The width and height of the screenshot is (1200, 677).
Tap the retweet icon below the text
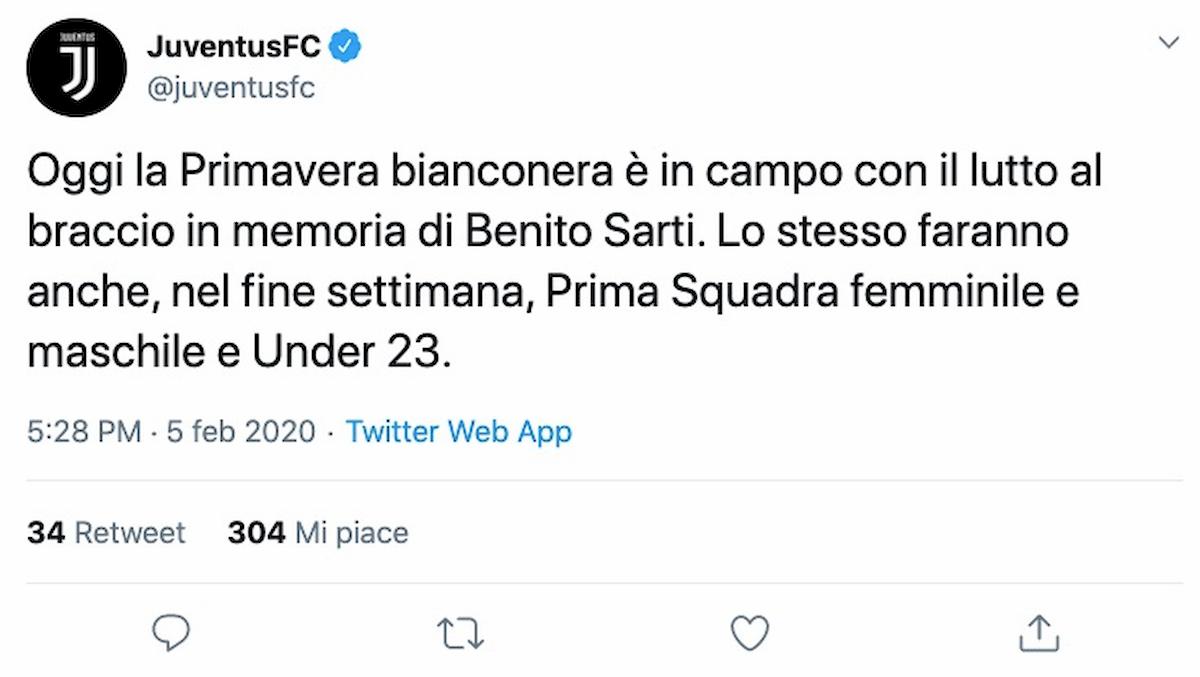460,631
